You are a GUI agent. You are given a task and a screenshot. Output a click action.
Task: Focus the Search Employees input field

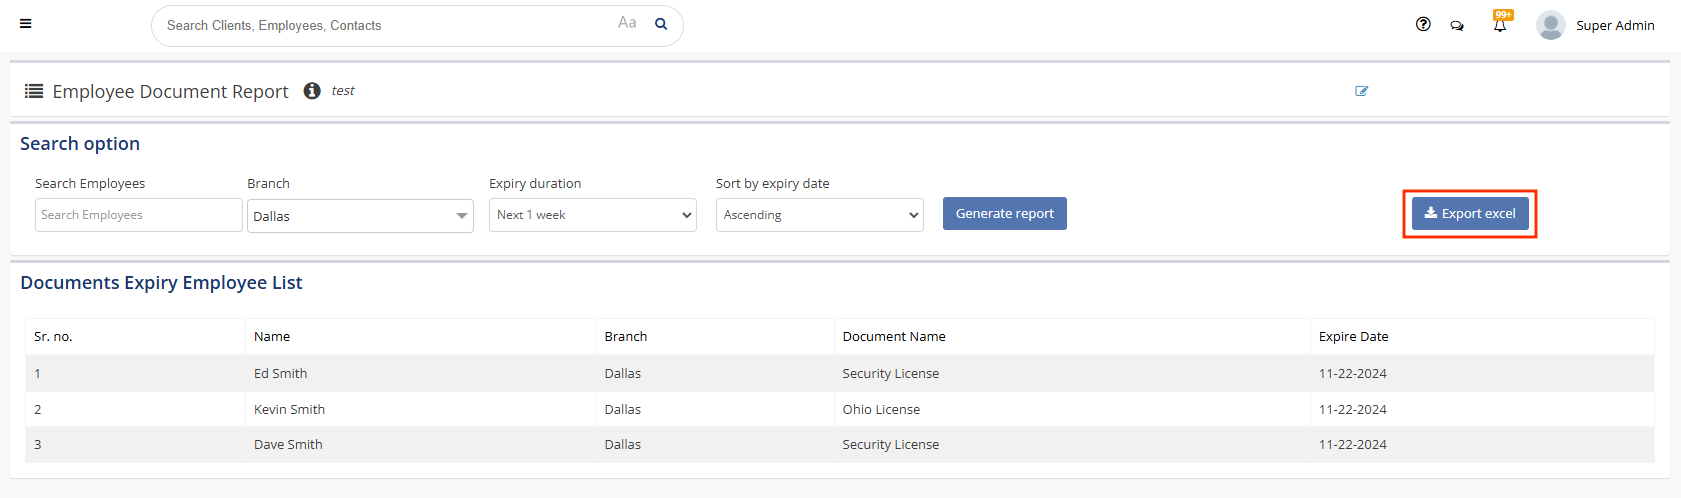click(x=138, y=215)
